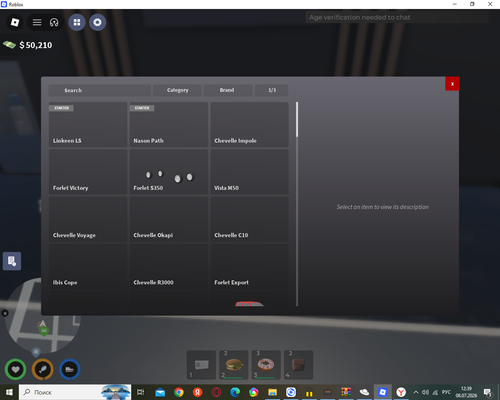Screen dimensions: 500x400
Task: Open the four-squares grid menu button
Action: coord(77,22)
